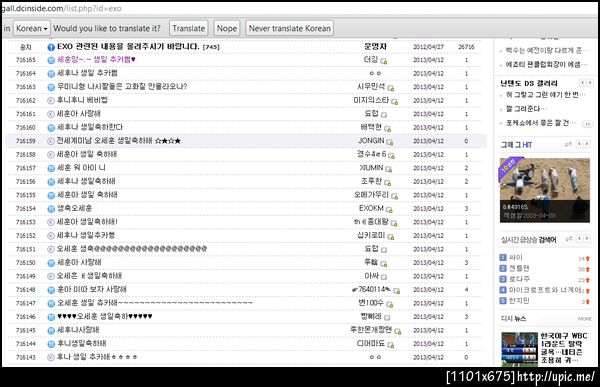The height and width of the screenshot is (387, 600).
Task: Click the notice date 2012/04/27
Action: click(x=429, y=47)
